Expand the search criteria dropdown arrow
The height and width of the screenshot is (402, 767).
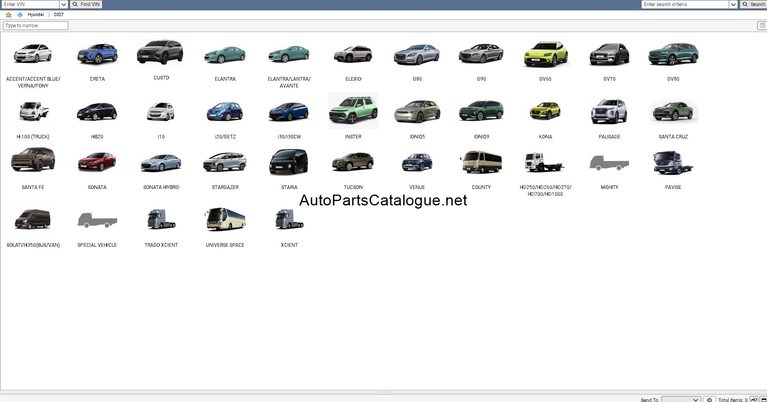click(x=733, y=4)
